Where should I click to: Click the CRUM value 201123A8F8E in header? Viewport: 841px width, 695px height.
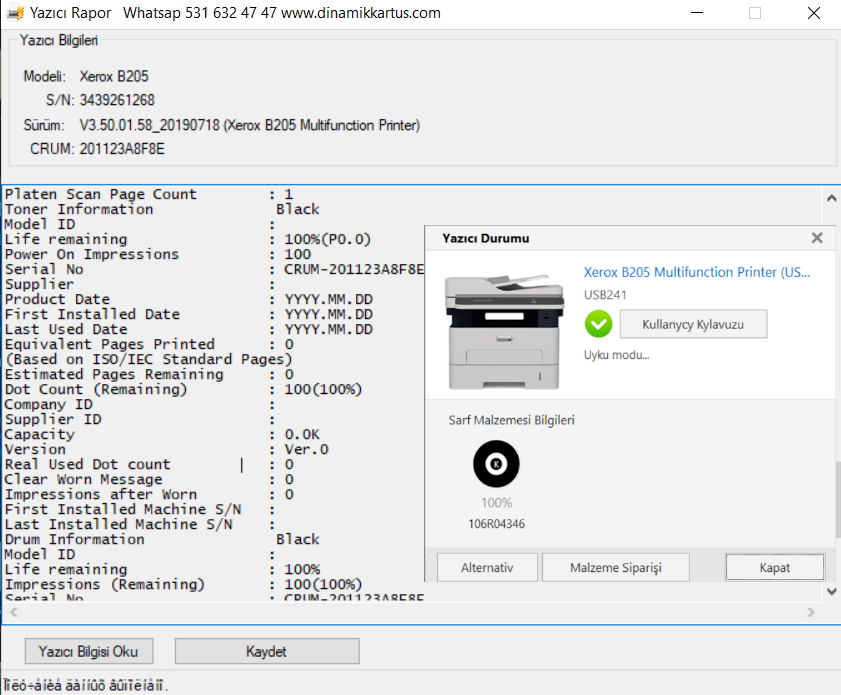122,149
